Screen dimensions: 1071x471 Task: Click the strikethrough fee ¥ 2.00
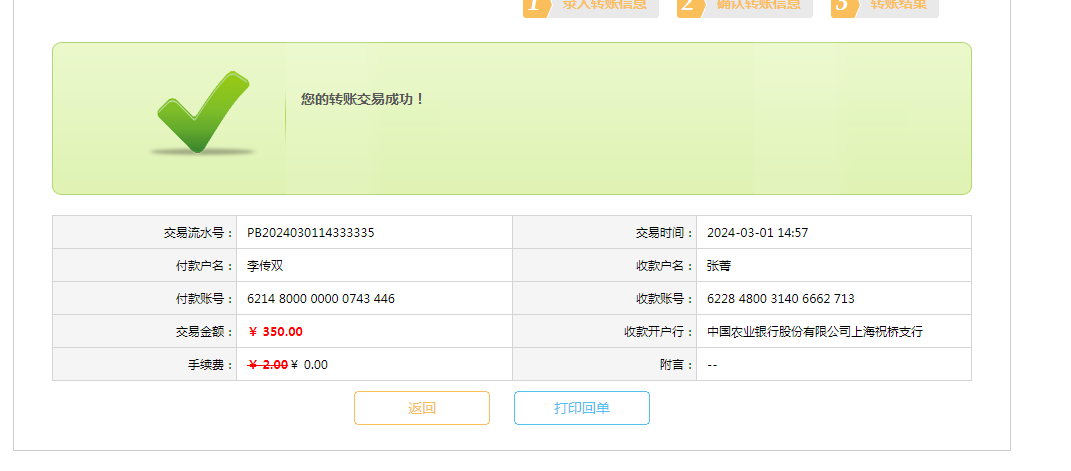click(267, 365)
